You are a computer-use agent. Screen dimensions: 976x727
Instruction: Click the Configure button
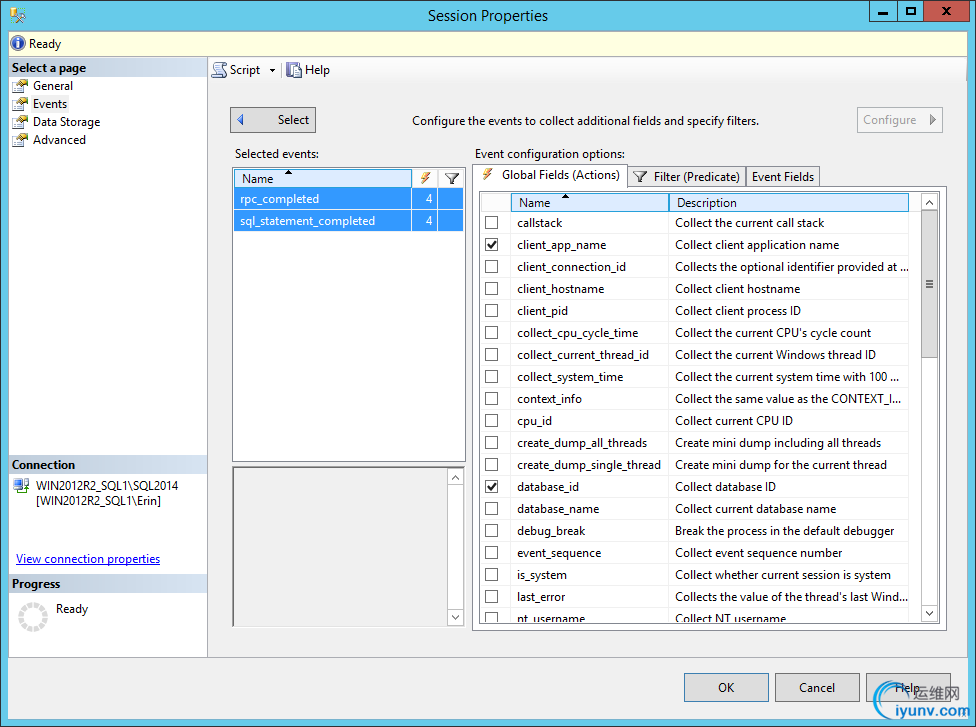tap(899, 120)
